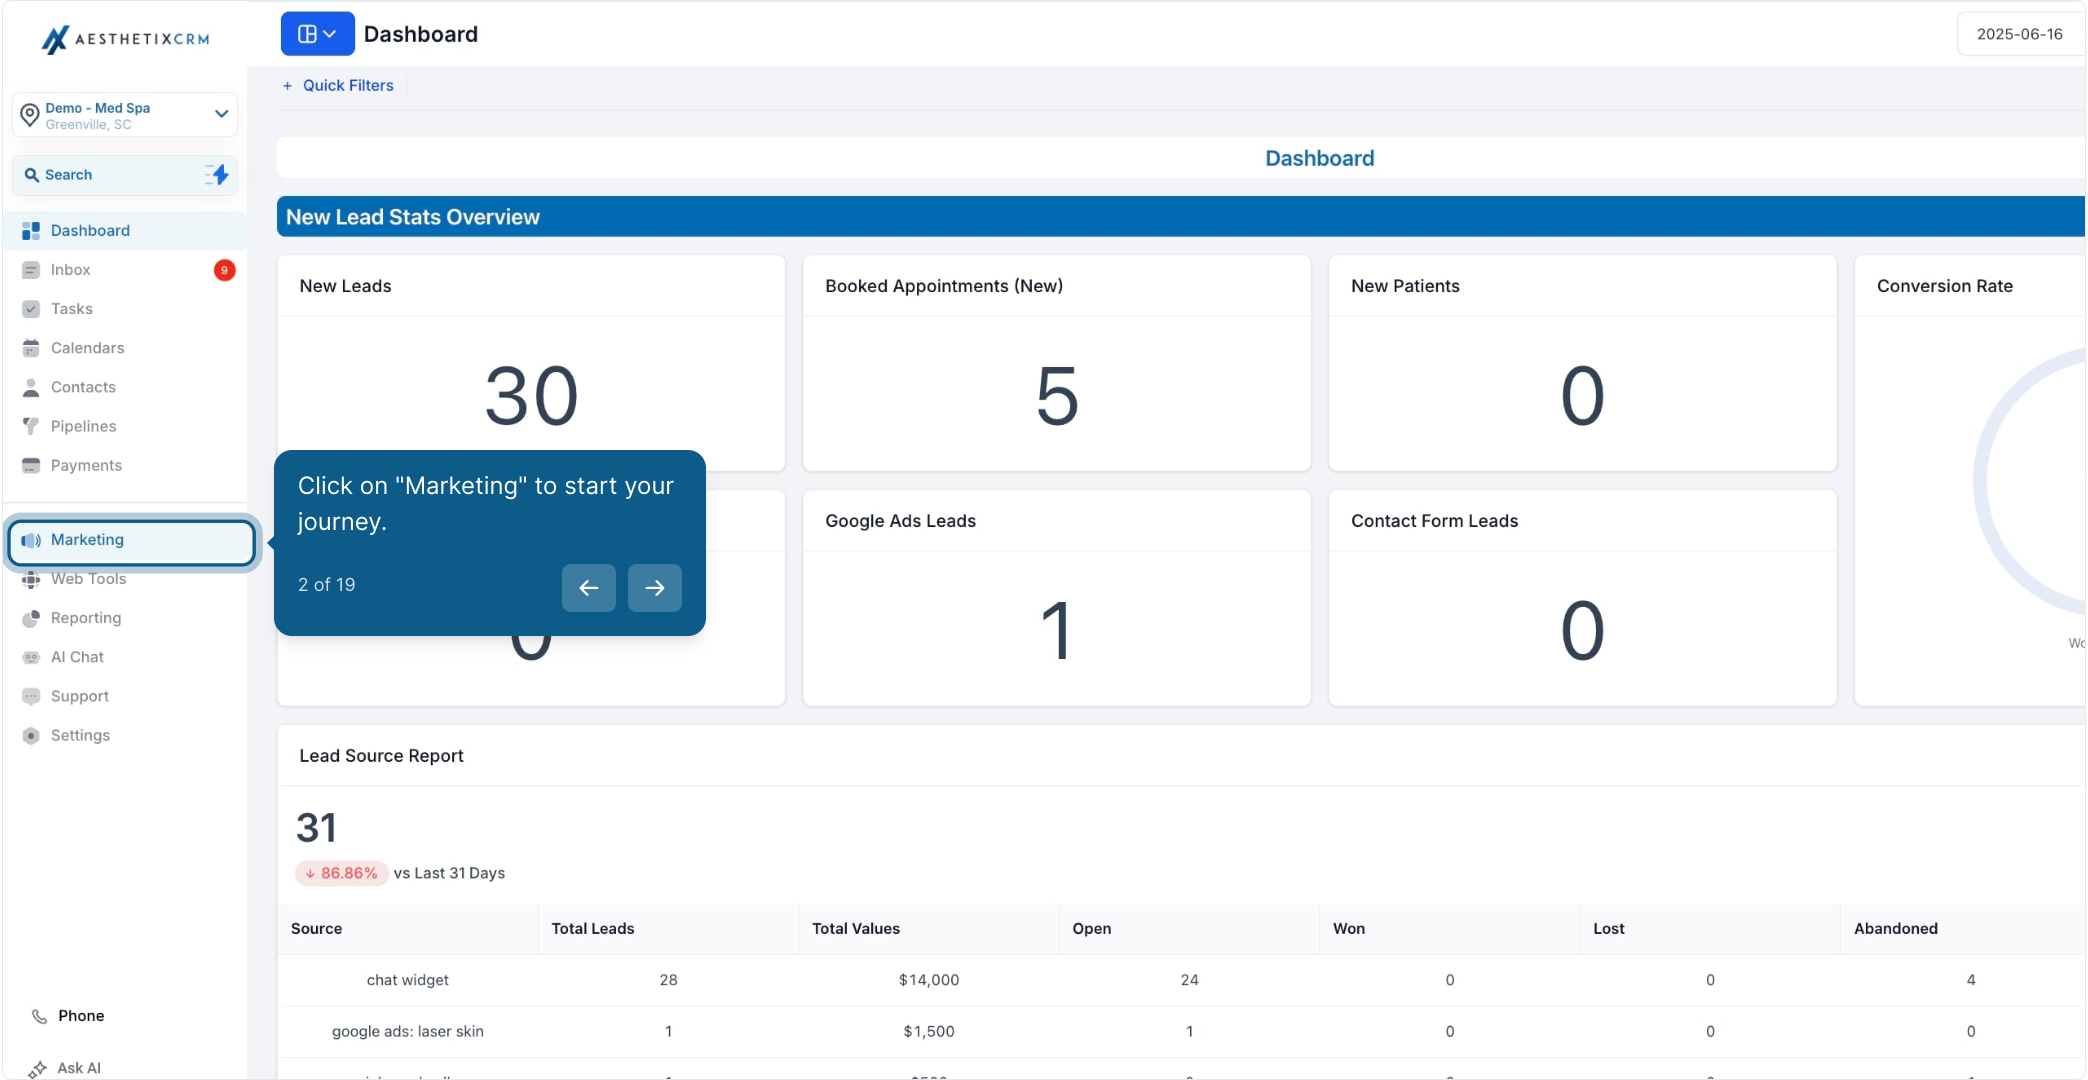This screenshot has width=2088, height=1080.
Task: Click the Booked Appointments count 5
Action: point(1057,396)
